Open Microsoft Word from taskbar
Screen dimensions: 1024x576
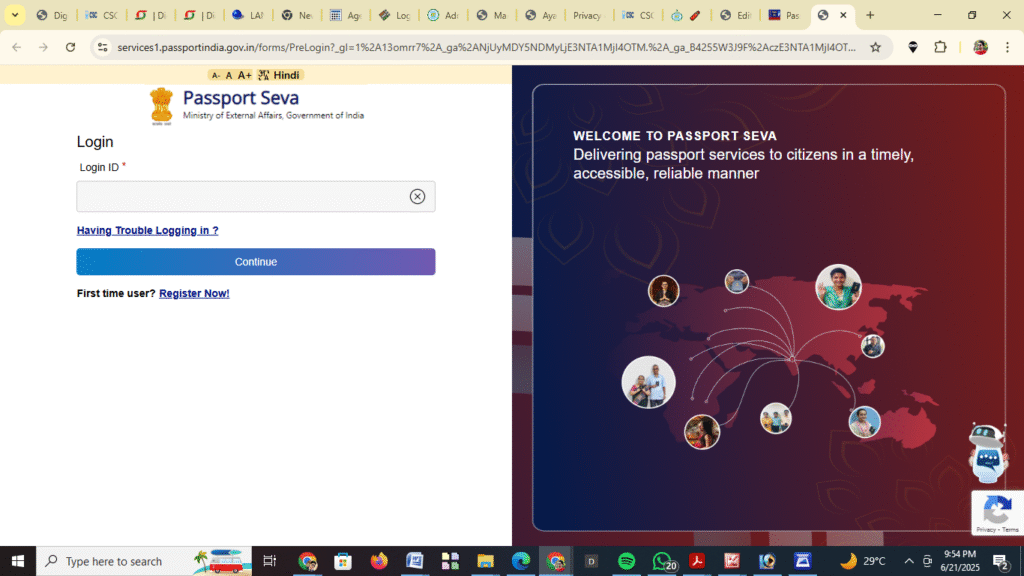414,561
